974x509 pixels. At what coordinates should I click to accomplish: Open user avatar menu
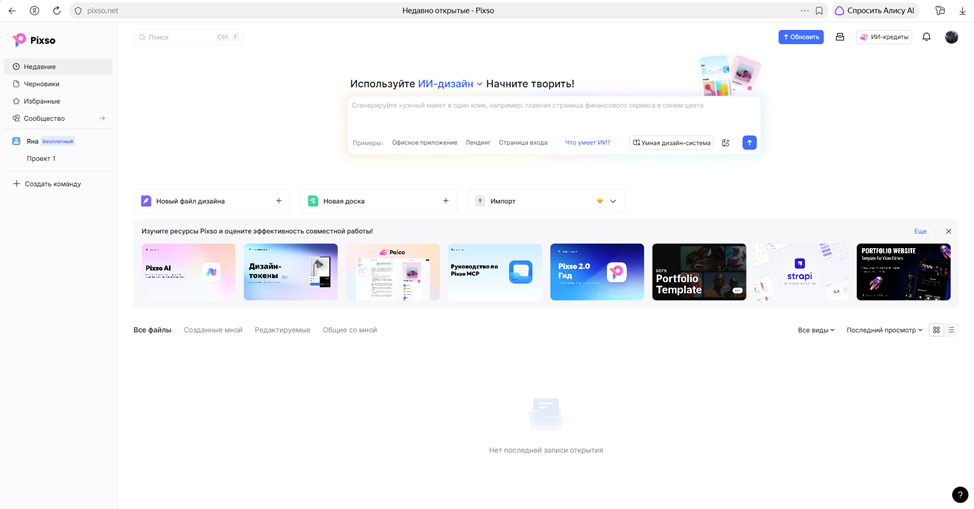click(951, 37)
